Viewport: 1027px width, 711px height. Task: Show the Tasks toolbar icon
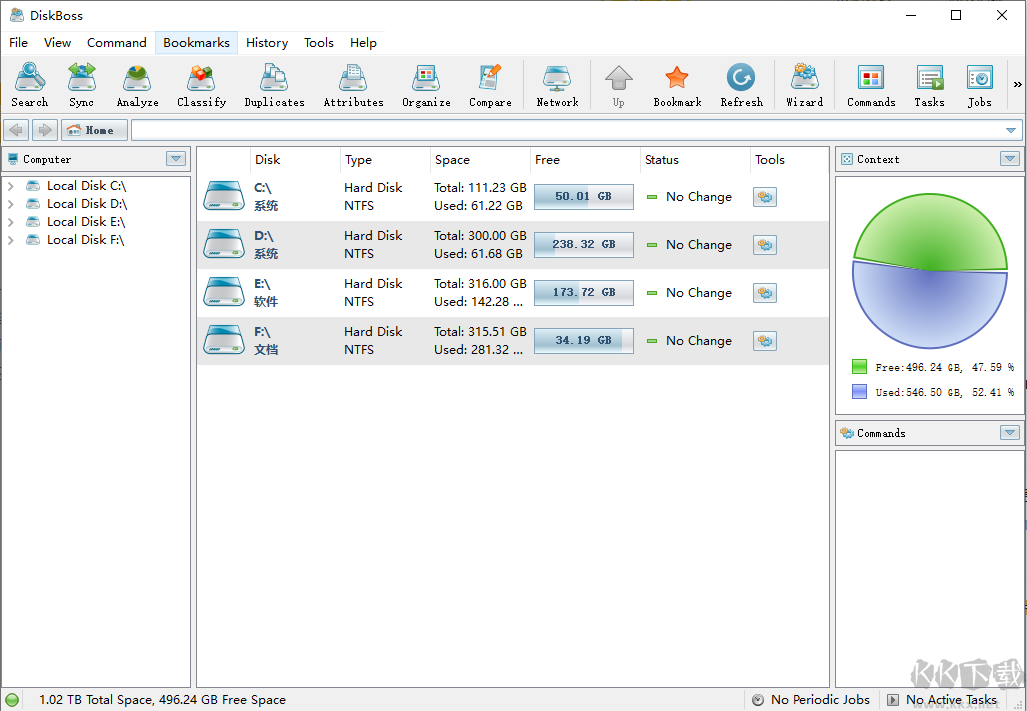(929, 85)
